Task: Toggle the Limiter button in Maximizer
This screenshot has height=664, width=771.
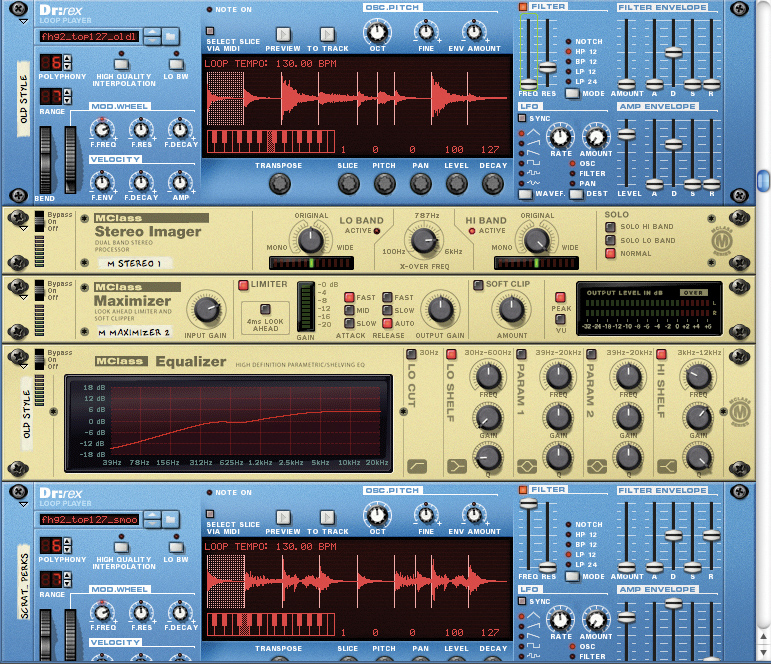Action: pyautogui.click(x=243, y=285)
